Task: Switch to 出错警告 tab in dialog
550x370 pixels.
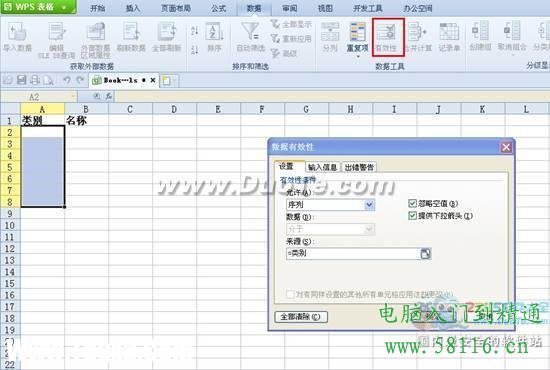Action: click(x=359, y=167)
